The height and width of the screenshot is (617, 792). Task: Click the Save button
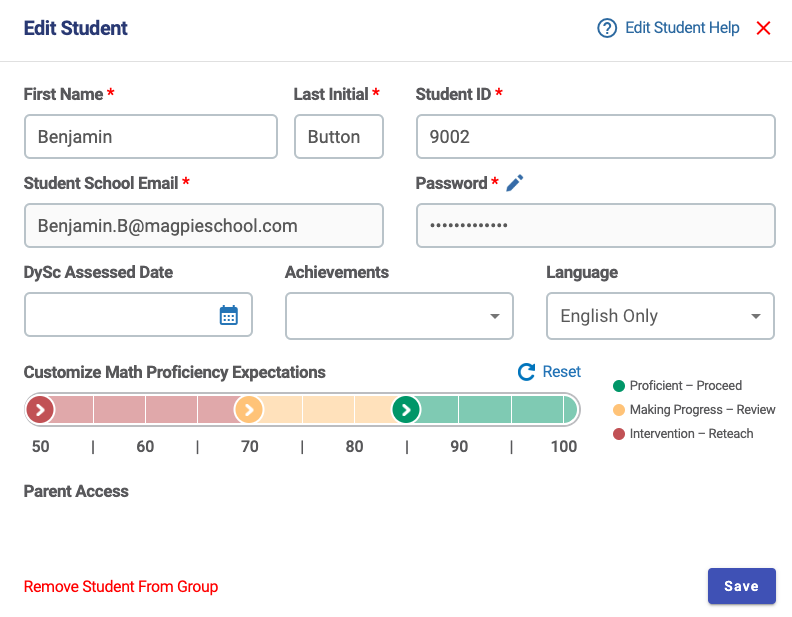click(x=741, y=586)
